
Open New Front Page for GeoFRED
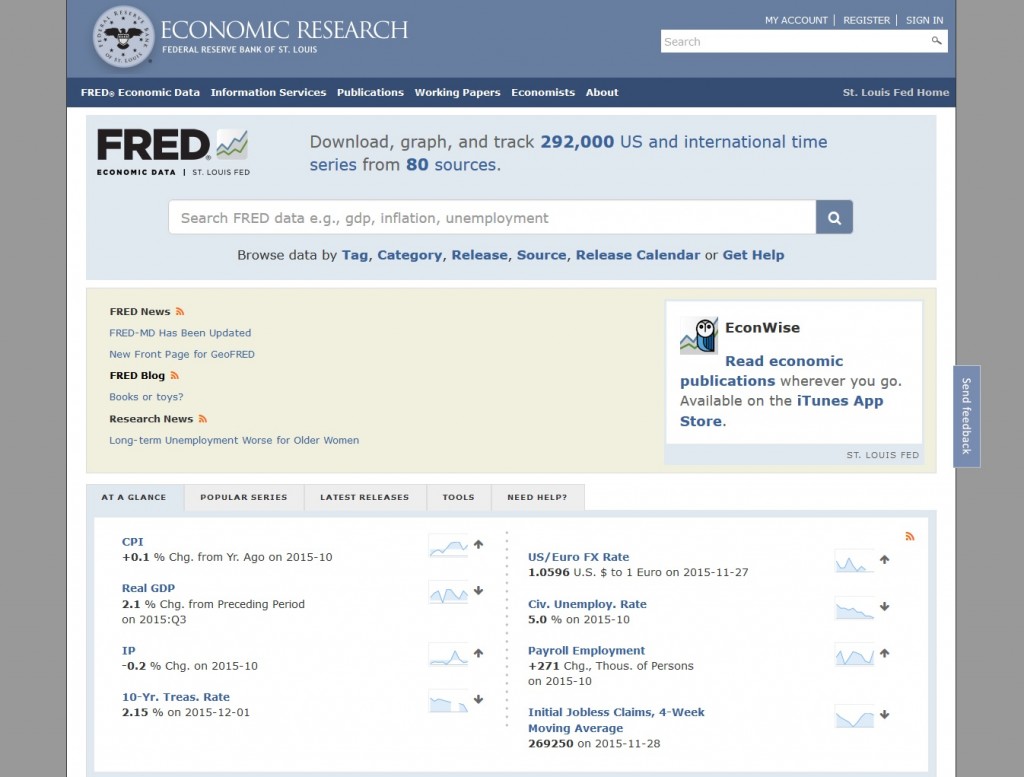click(182, 354)
